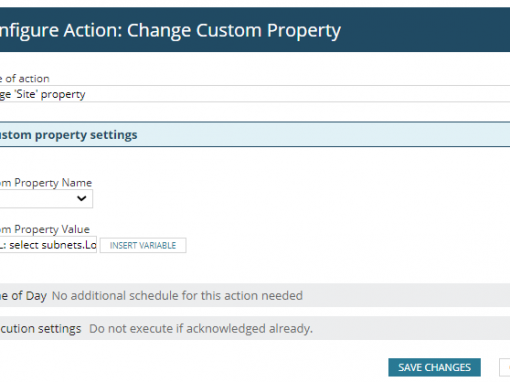Screen dimensions: 510x382
Task: Focus the Name of action text field
Action: [x=255, y=94]
